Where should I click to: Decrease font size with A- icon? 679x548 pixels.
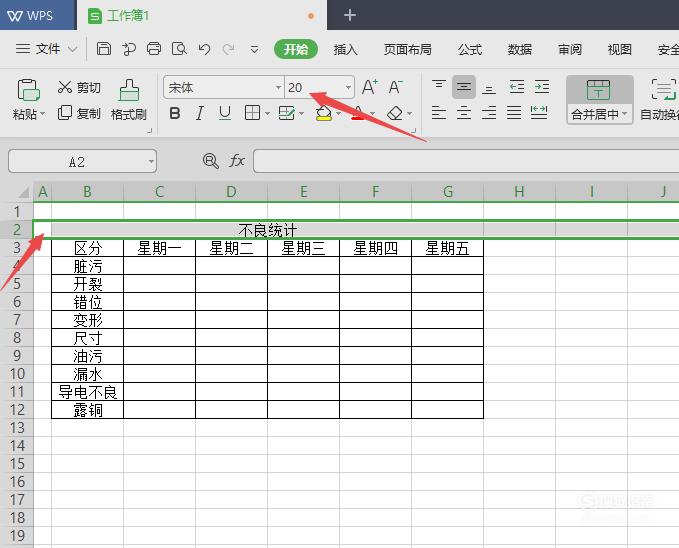395,87
